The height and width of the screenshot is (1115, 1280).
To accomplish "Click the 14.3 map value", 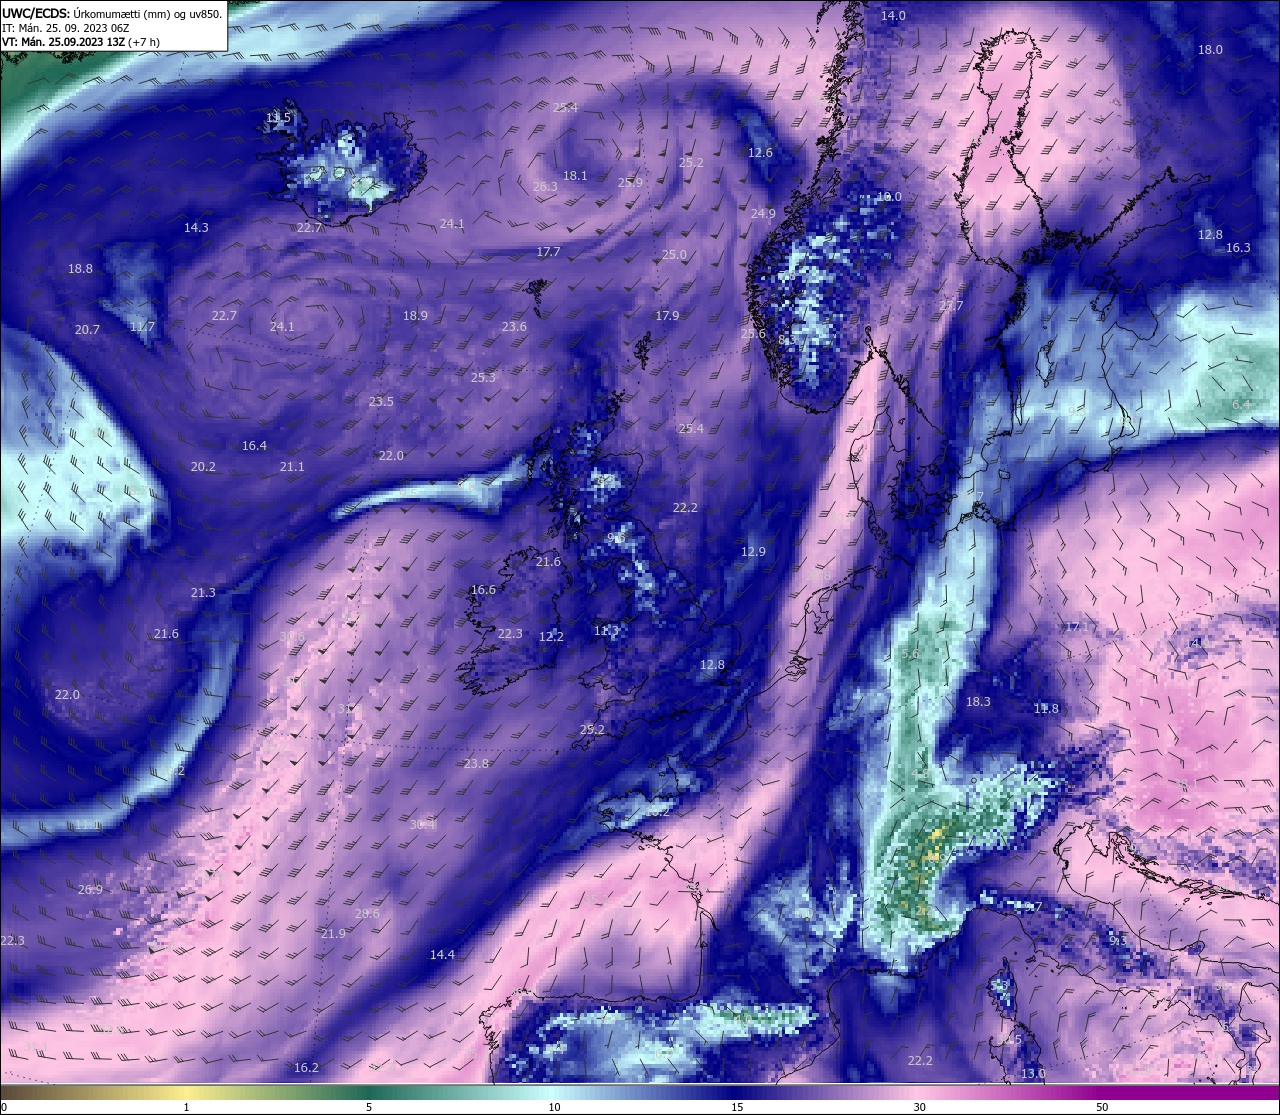I will 196,227.
